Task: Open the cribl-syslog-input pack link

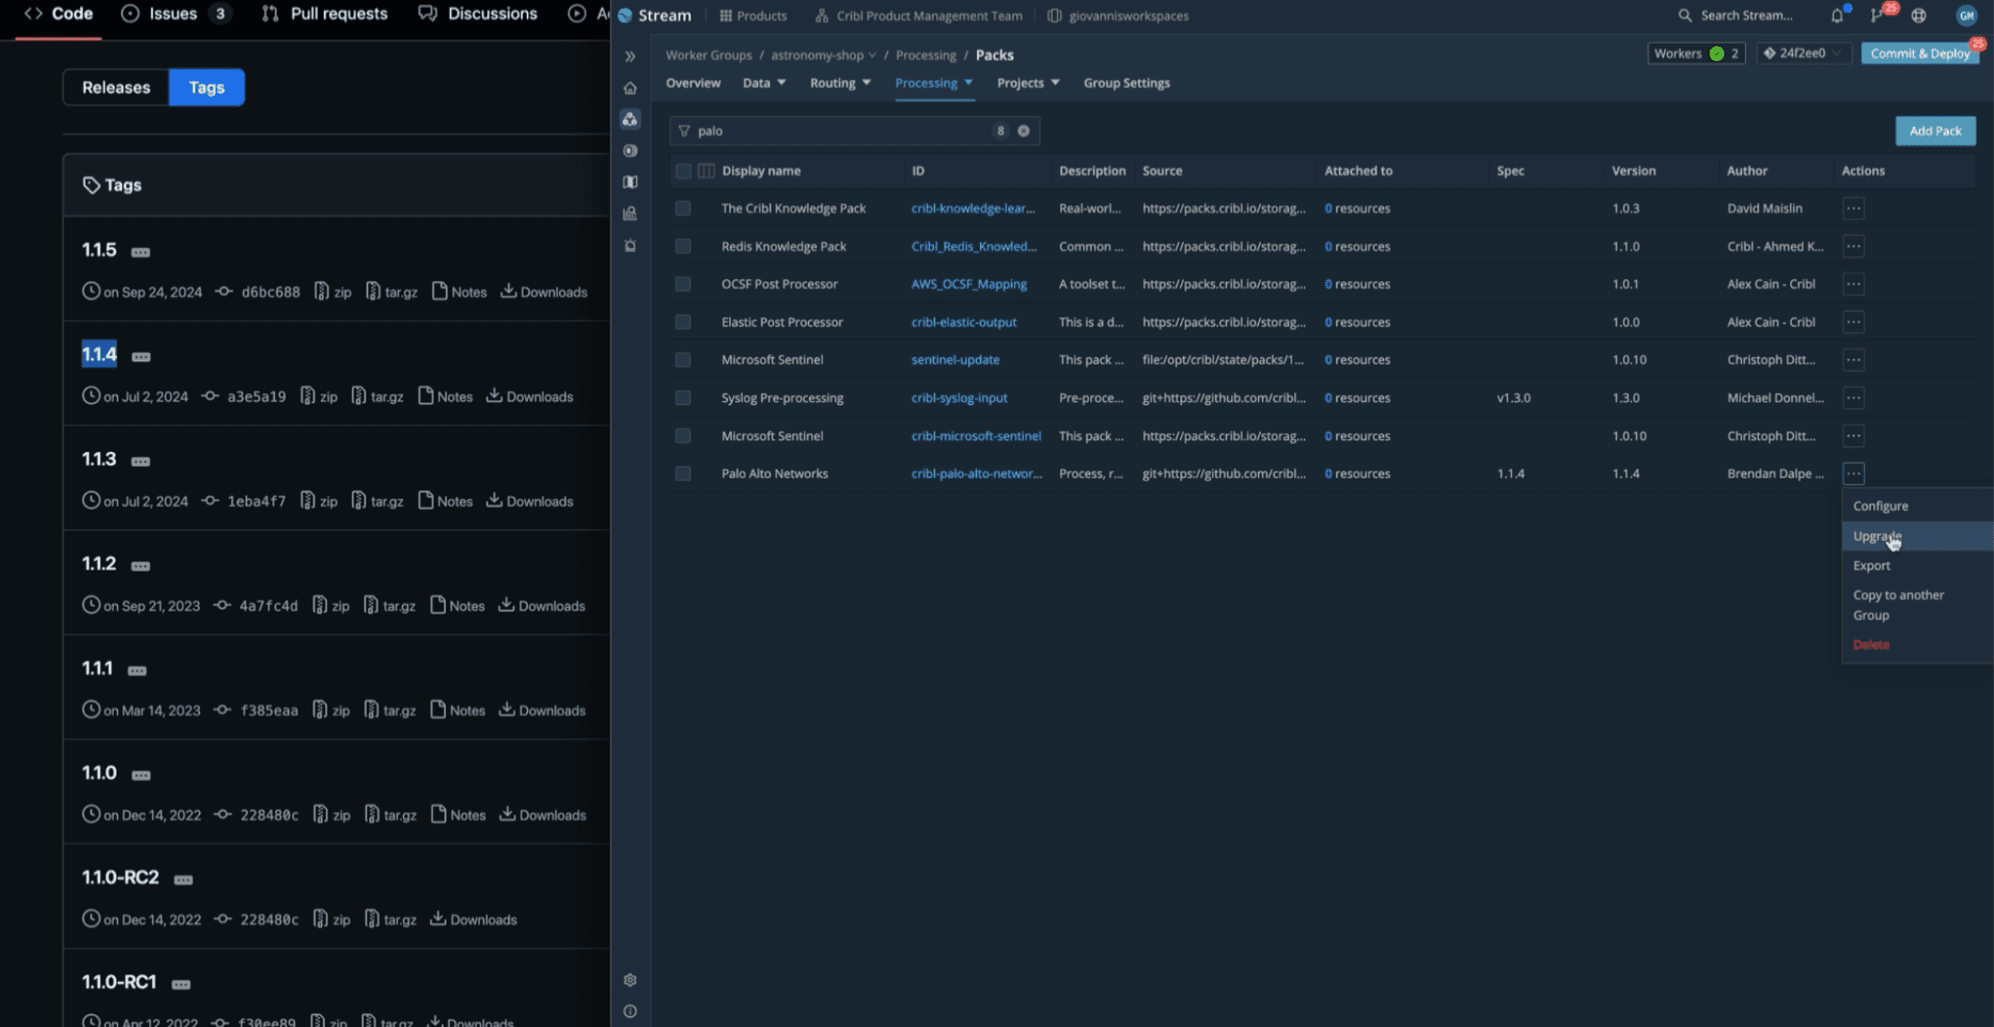Action: (x=959, y=398)
